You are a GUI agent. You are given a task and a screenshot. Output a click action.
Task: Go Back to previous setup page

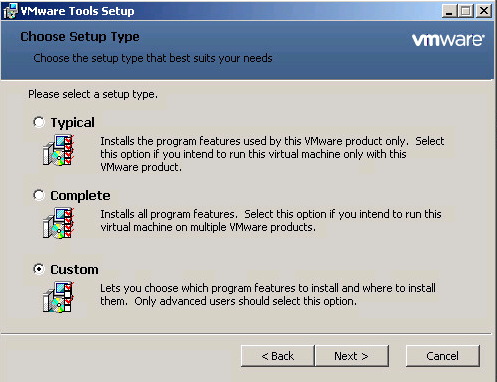click(x=278, y=356)
